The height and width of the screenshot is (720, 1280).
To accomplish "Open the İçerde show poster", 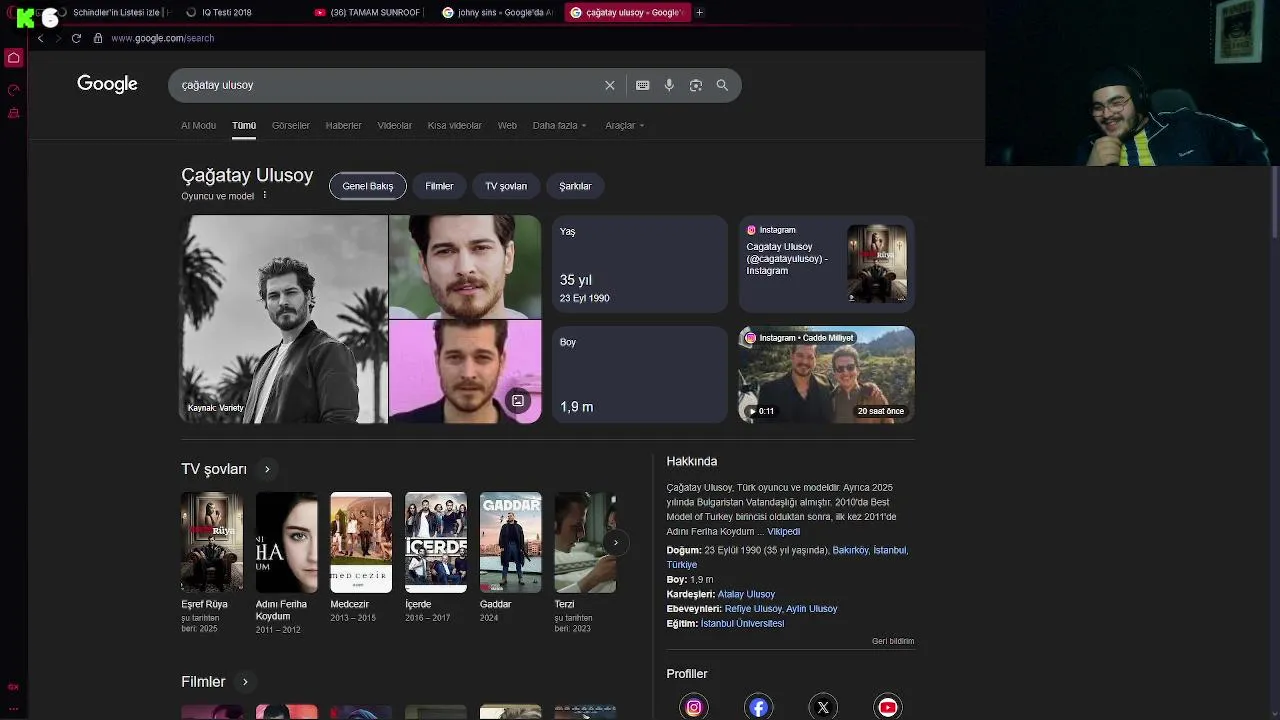I will tap(436, 542).
